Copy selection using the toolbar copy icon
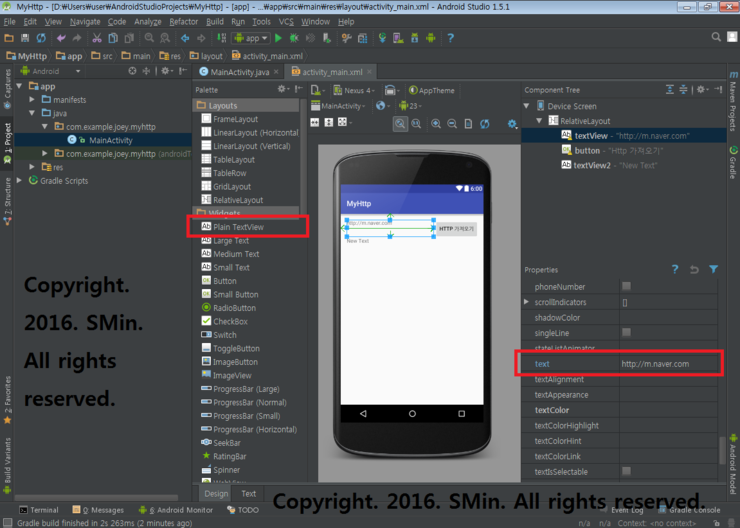 (113, 38)
